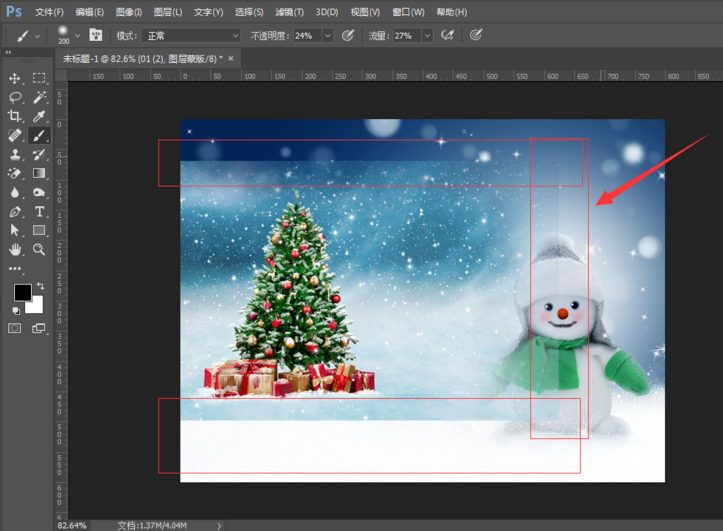This screenshot has width=723, height=531.
Task: Open the 滤镜(T) menu
Action: click(x=289, y=12)
